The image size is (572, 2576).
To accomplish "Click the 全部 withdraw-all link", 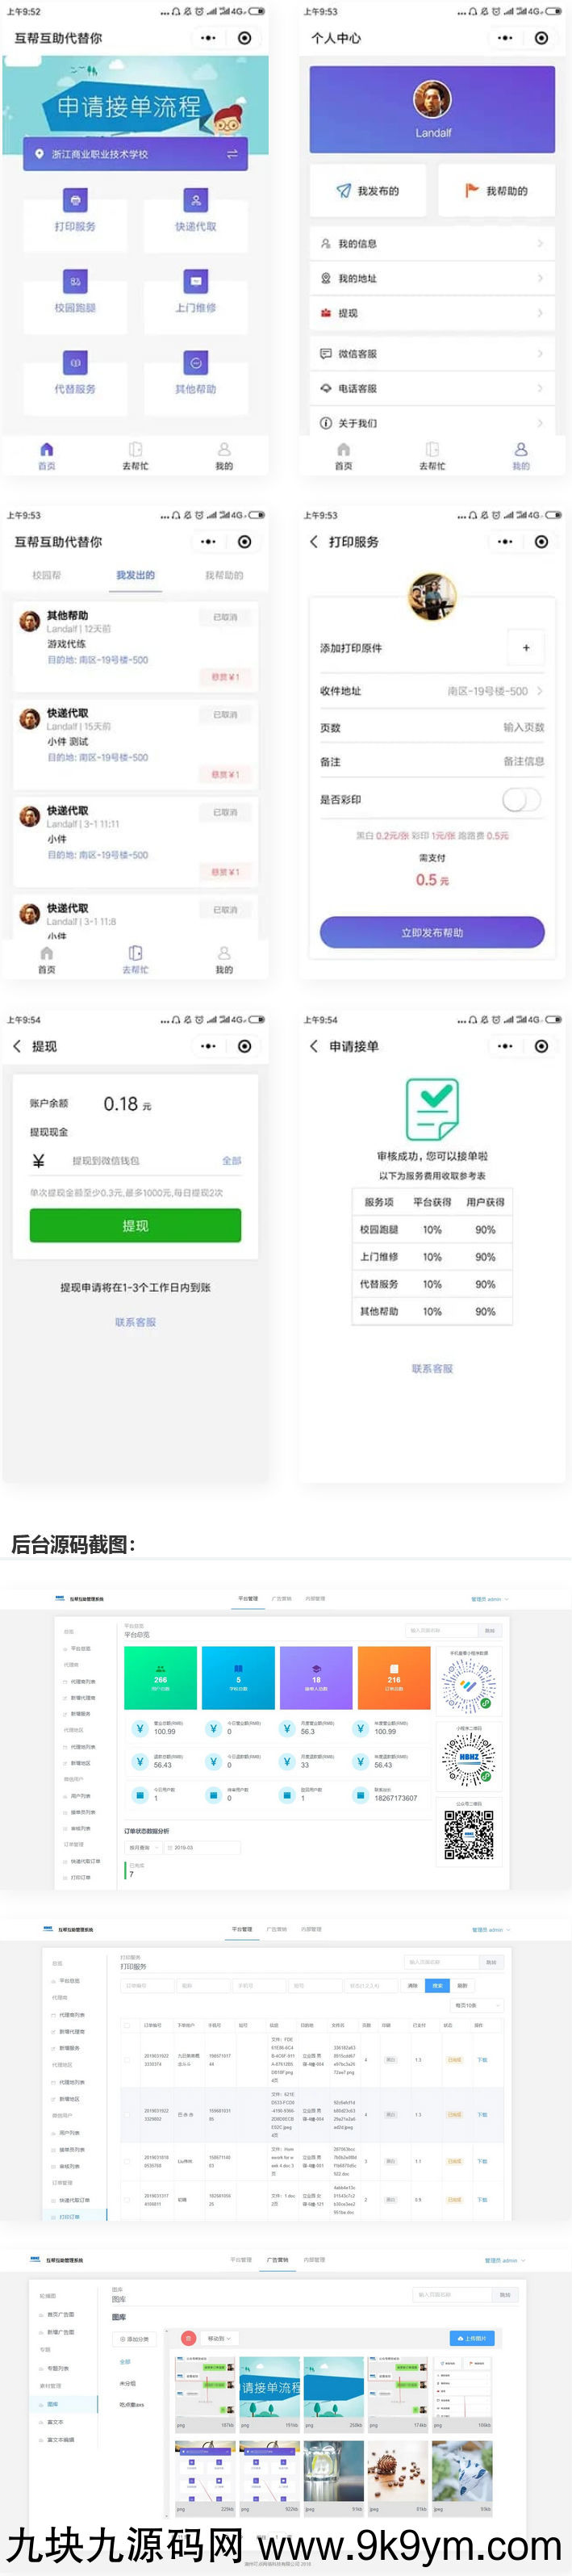I will [x=231, y=1161].
